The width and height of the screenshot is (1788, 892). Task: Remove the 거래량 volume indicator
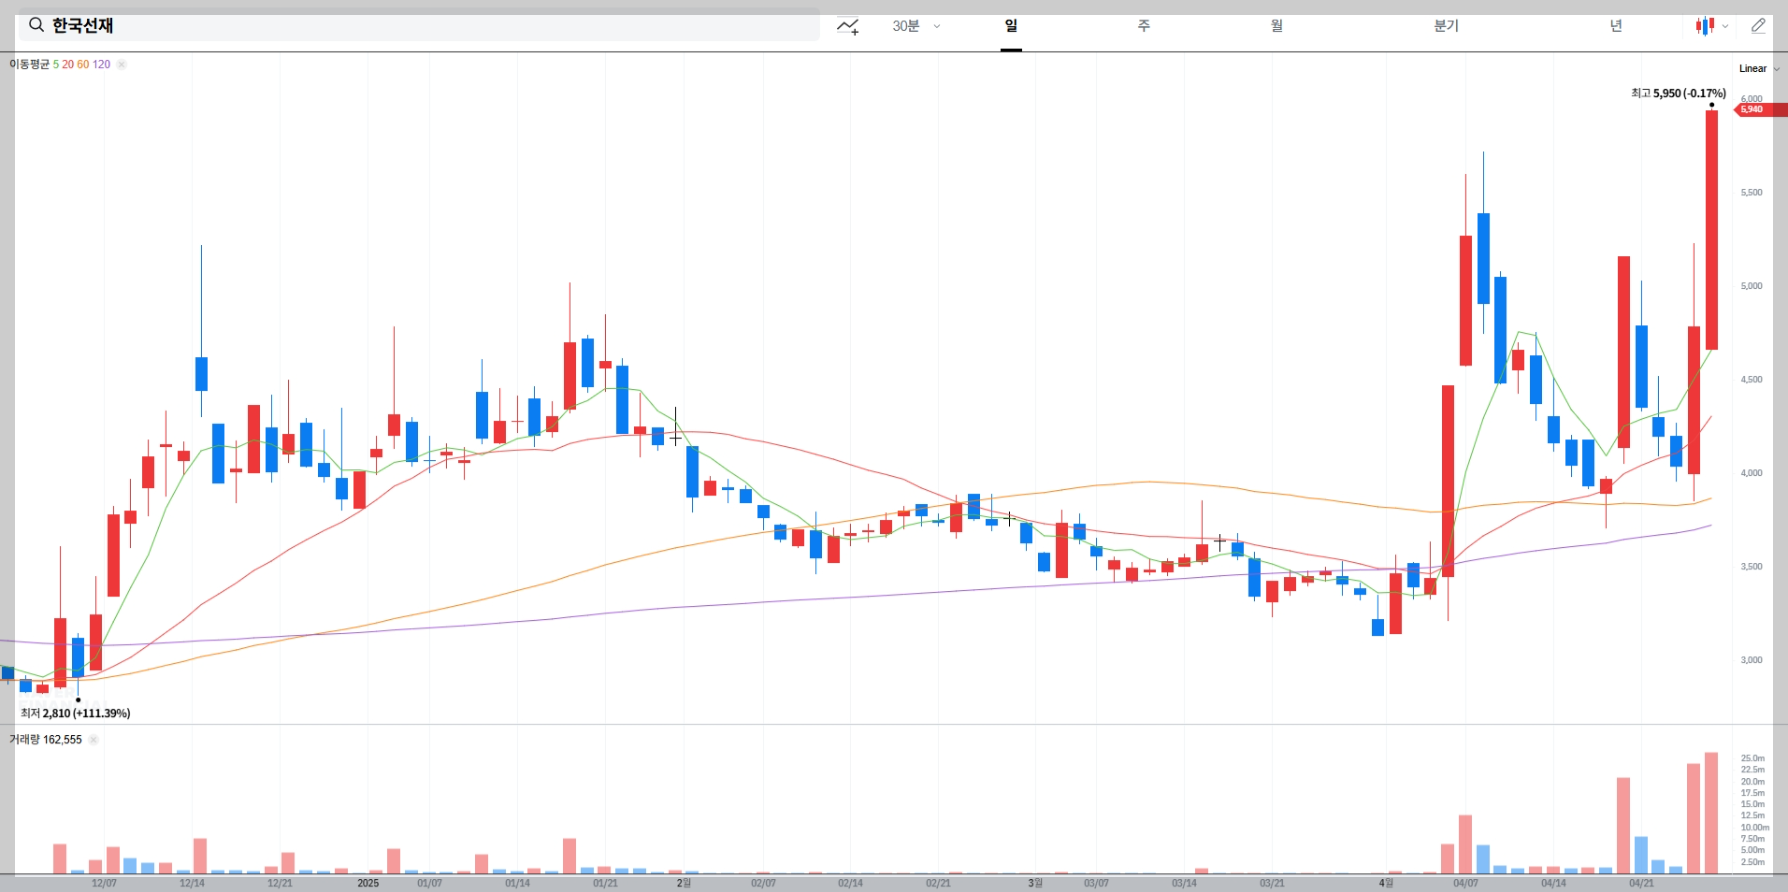coord(93,740)
